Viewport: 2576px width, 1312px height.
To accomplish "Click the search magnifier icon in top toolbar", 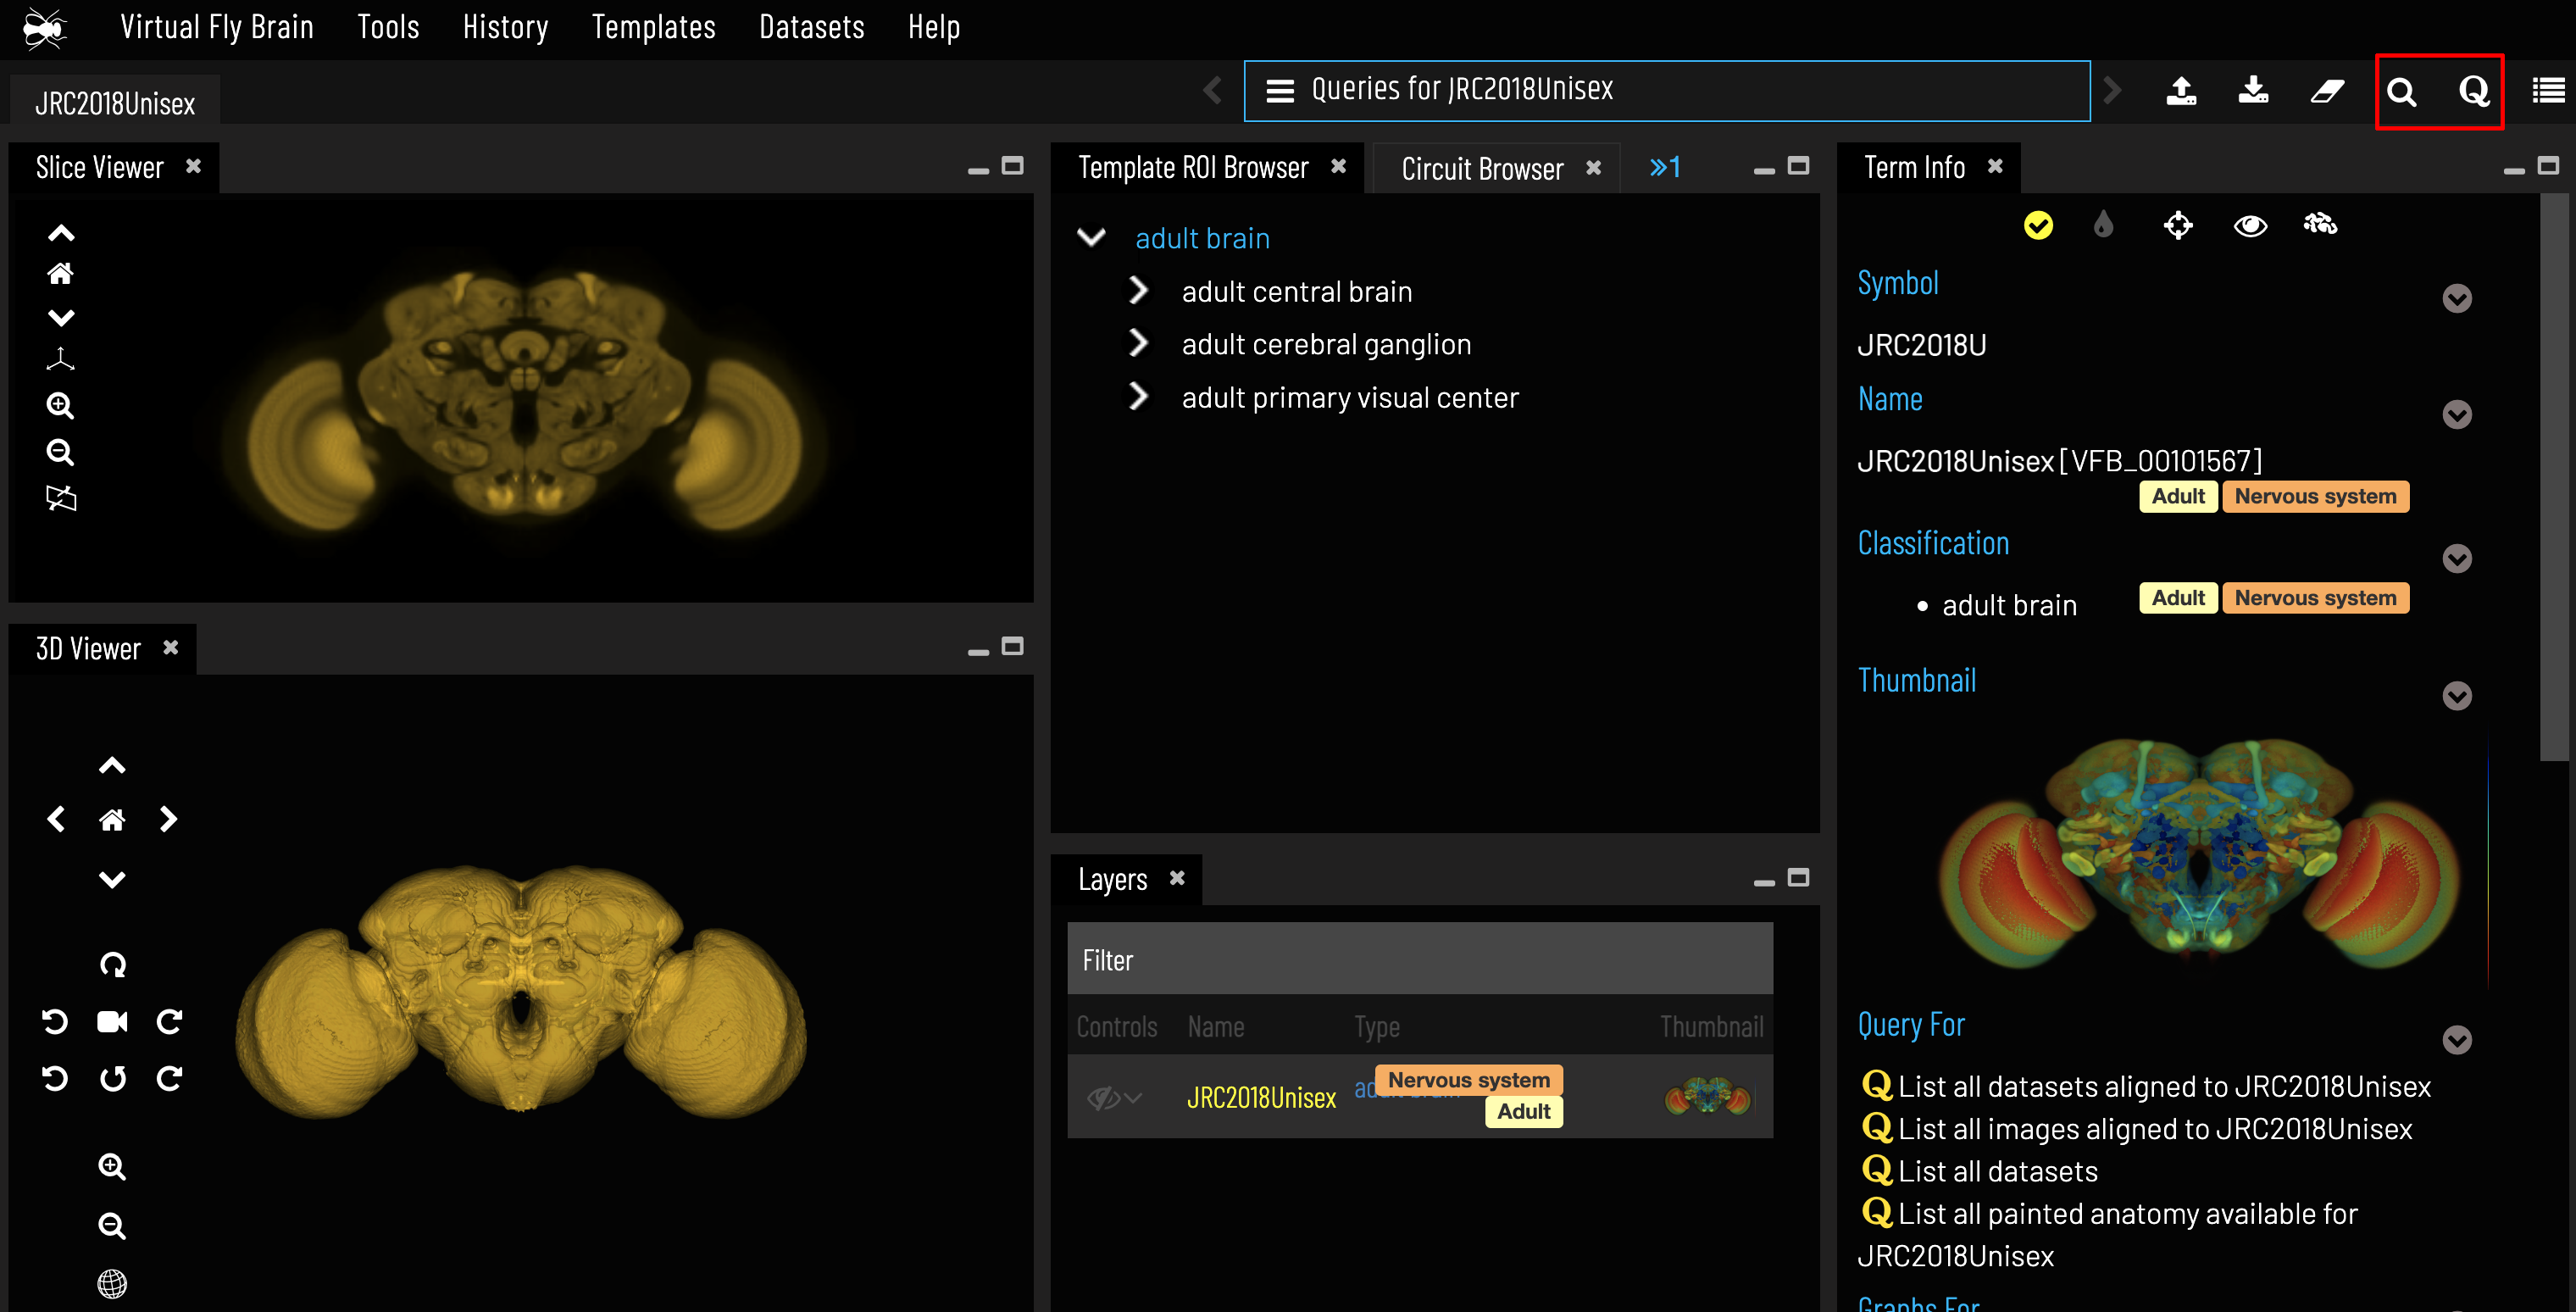I will (x=2401, y=92).
